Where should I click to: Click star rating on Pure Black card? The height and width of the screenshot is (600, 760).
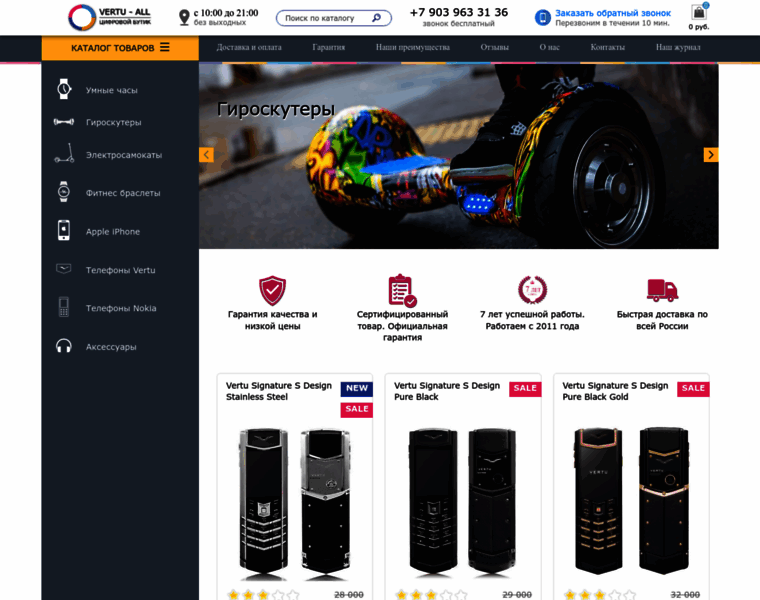(431, 595)
